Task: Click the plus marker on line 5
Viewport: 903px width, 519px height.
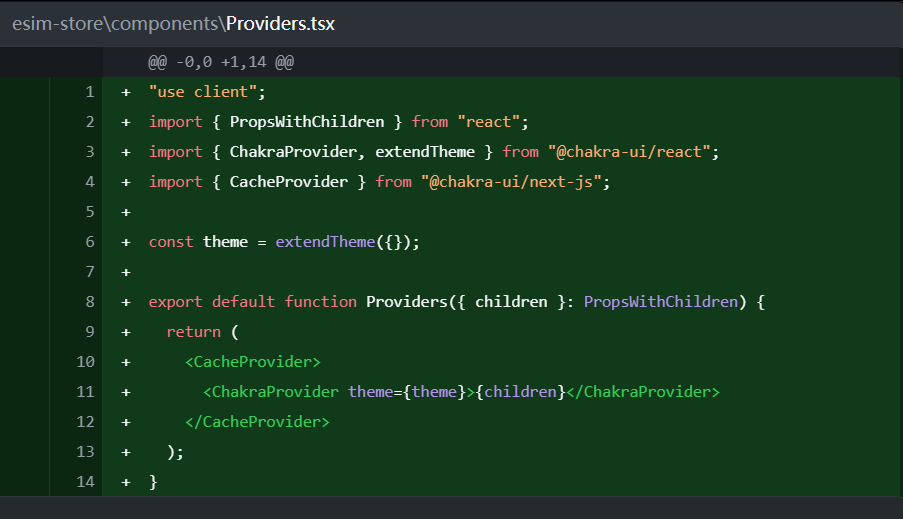Action: pos(126,213)
